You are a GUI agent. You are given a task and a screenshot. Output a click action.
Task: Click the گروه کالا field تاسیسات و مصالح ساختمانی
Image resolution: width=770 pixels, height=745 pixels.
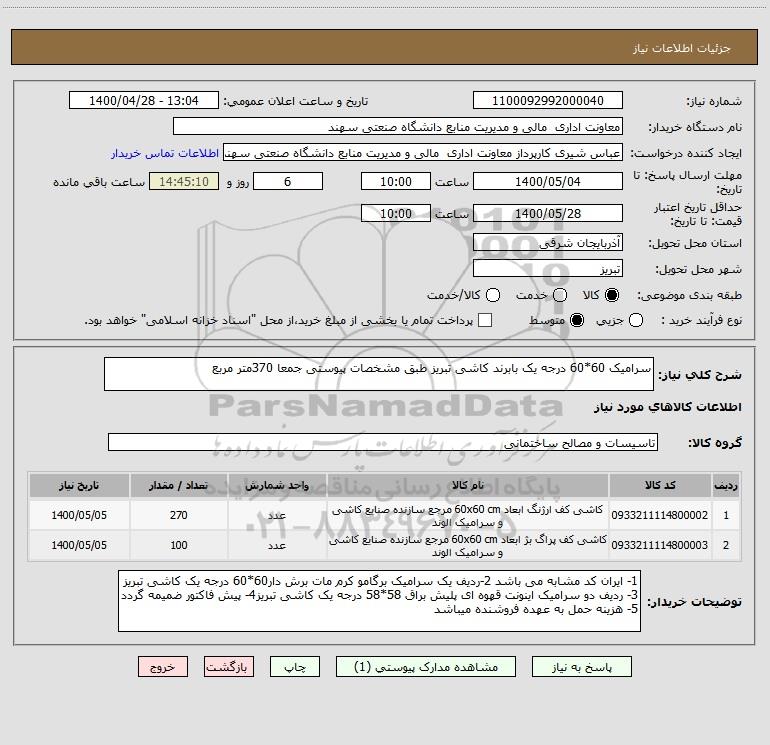[383, 442]
